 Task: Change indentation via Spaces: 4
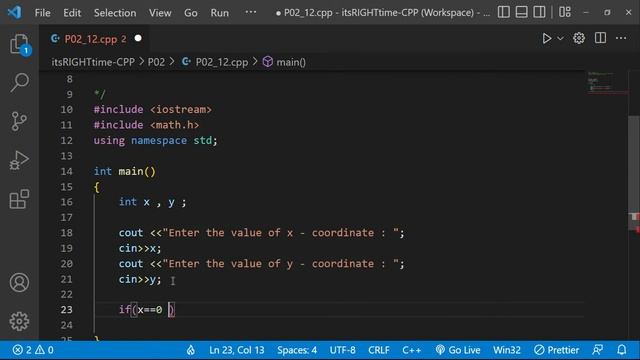point(297,350)
